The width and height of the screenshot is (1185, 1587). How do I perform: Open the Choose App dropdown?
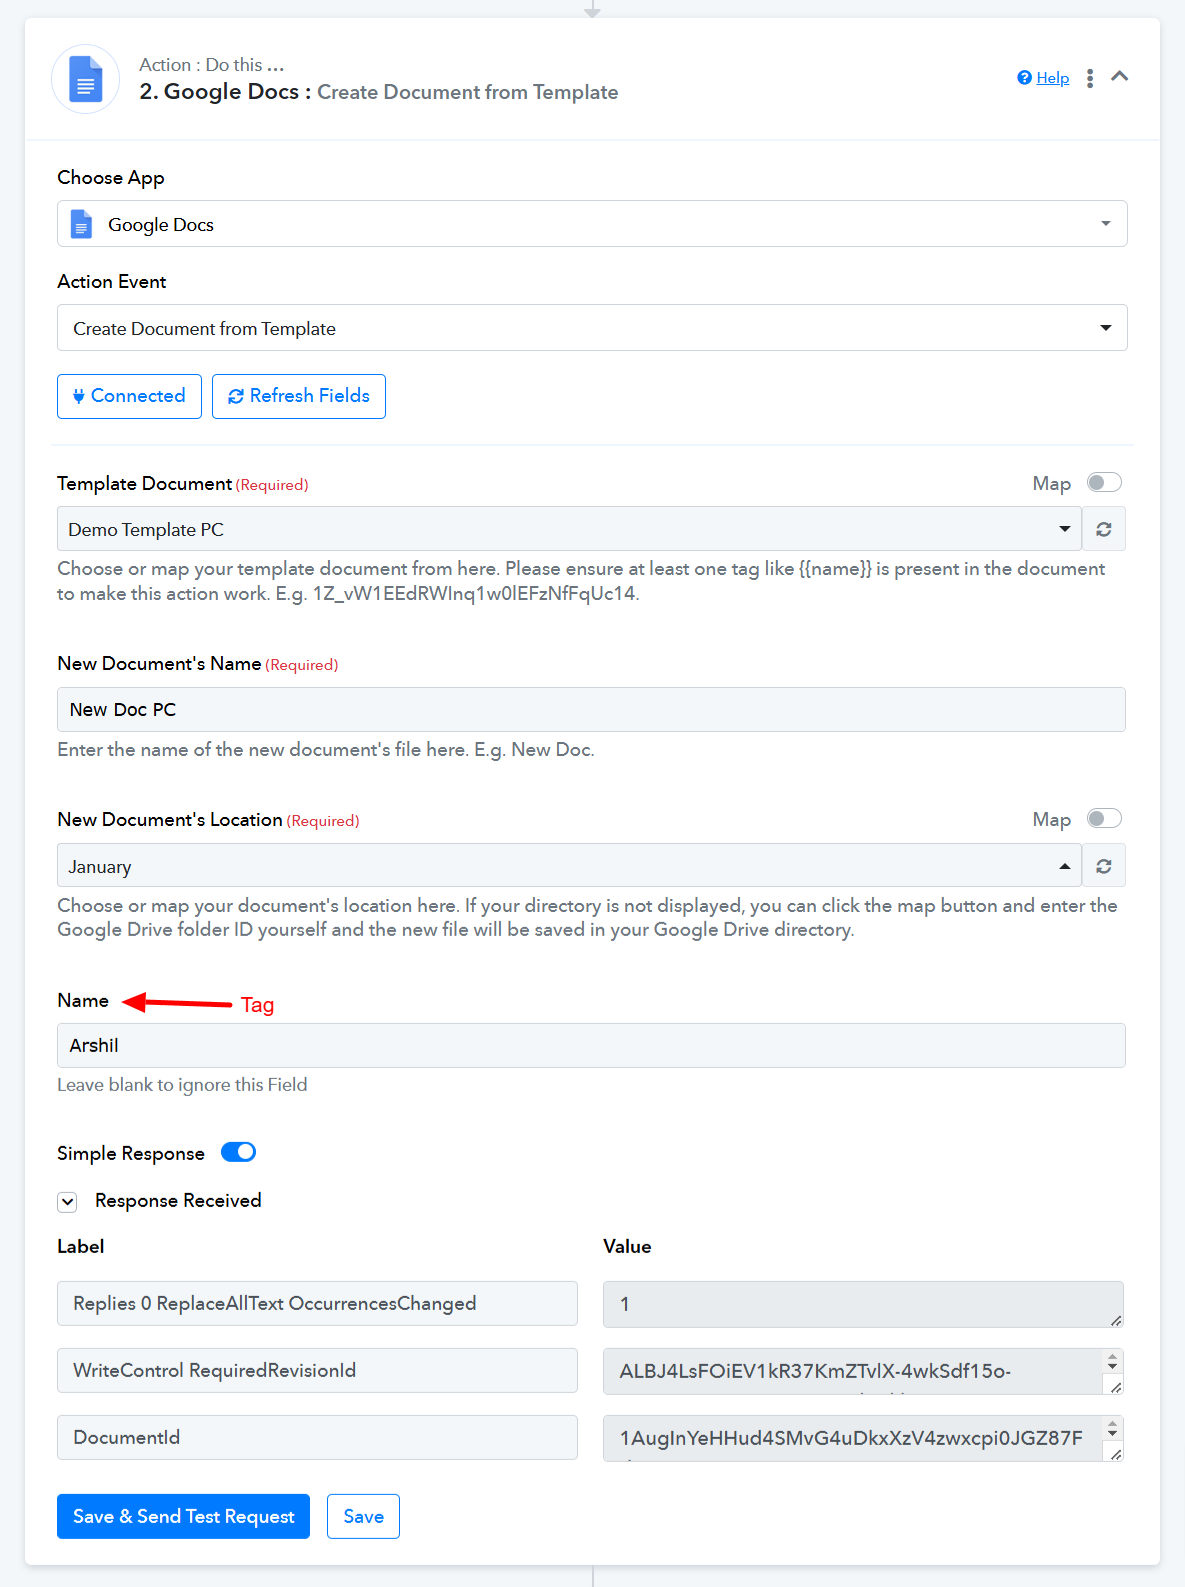591,224
